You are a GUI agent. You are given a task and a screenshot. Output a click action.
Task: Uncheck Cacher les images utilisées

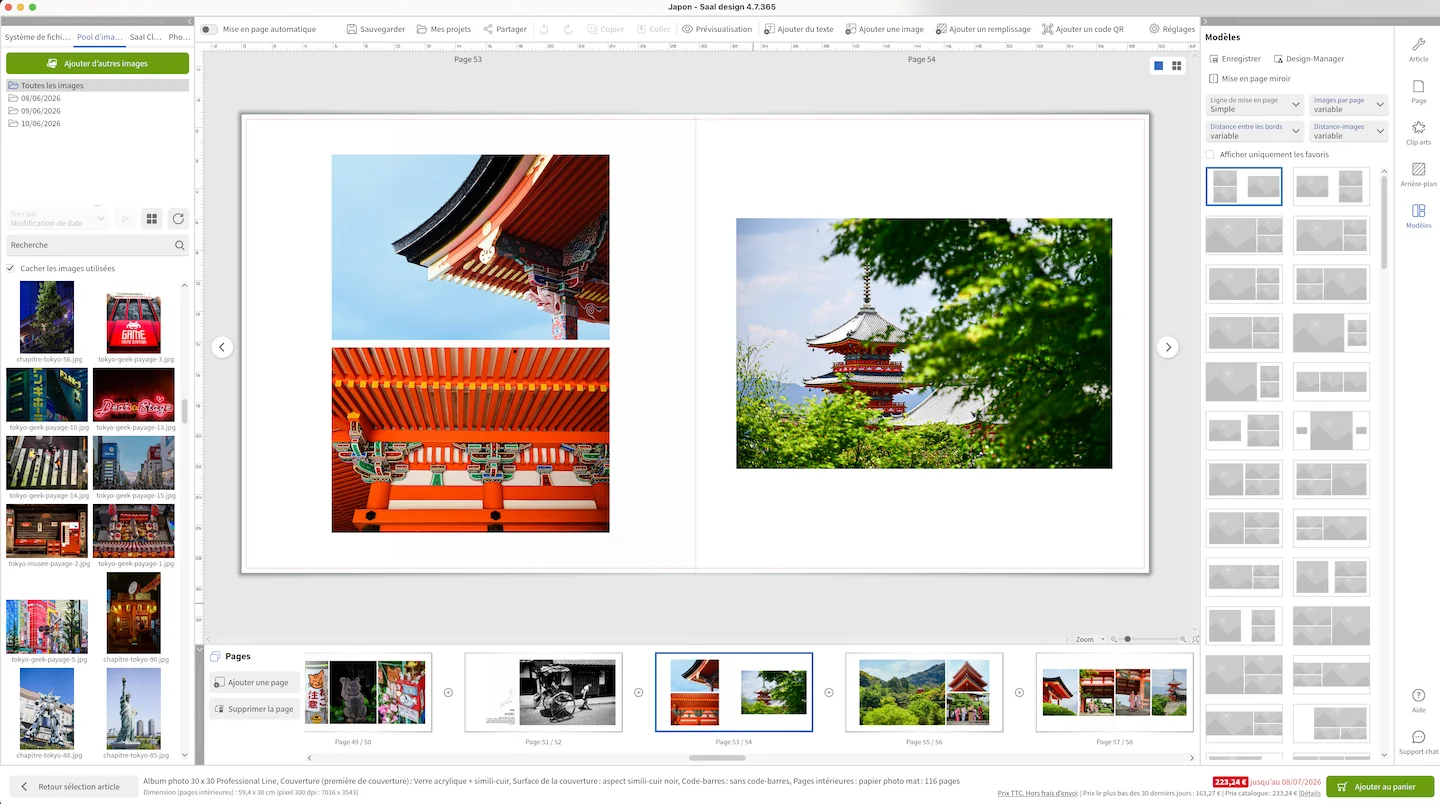point(11,268)
